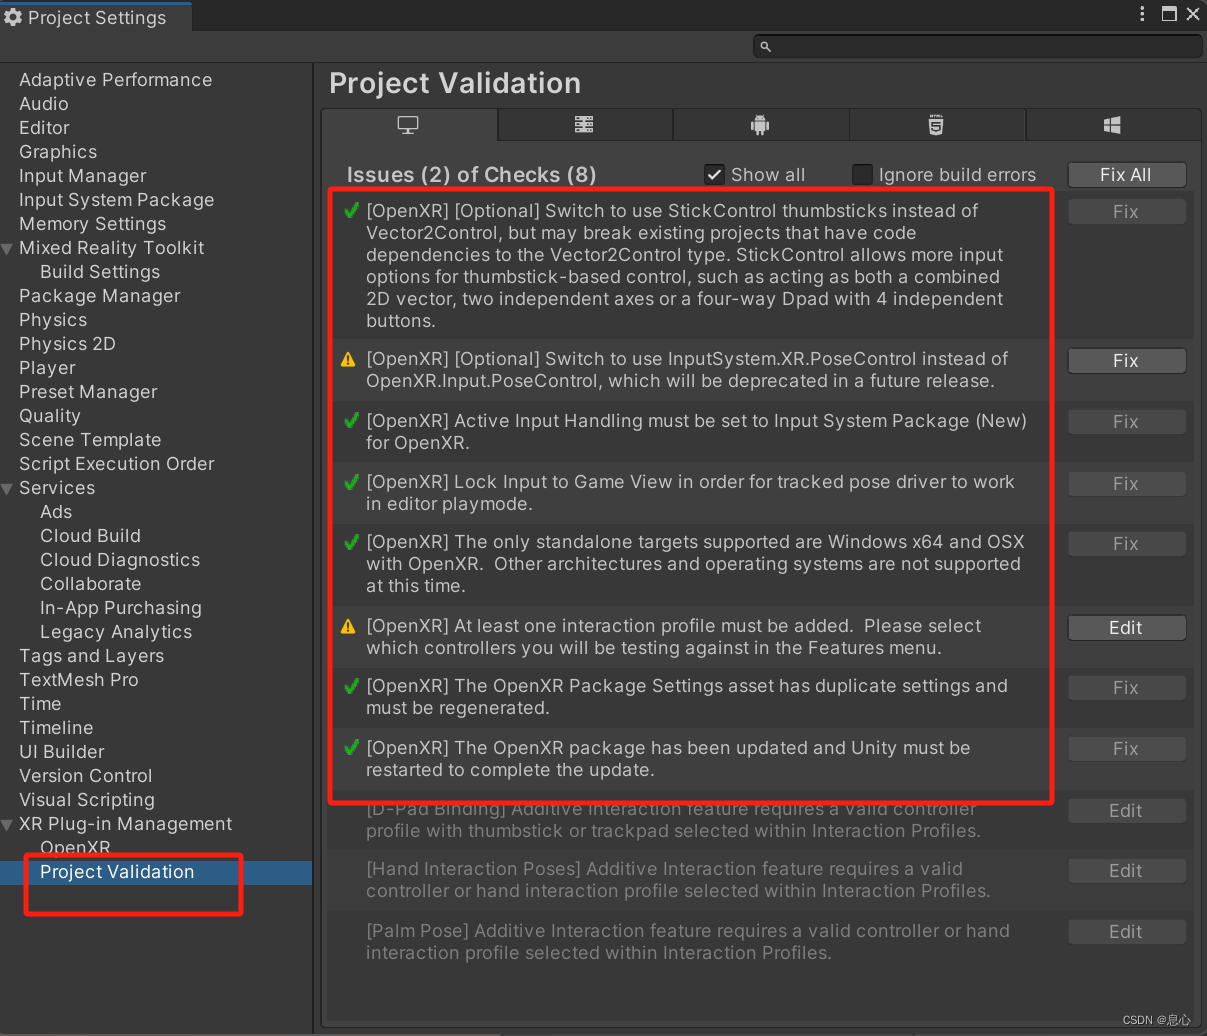Screen dimensions: 1207x1036
Task: Enable the Ignore build errors checkbox
Action: pos(862,174)
